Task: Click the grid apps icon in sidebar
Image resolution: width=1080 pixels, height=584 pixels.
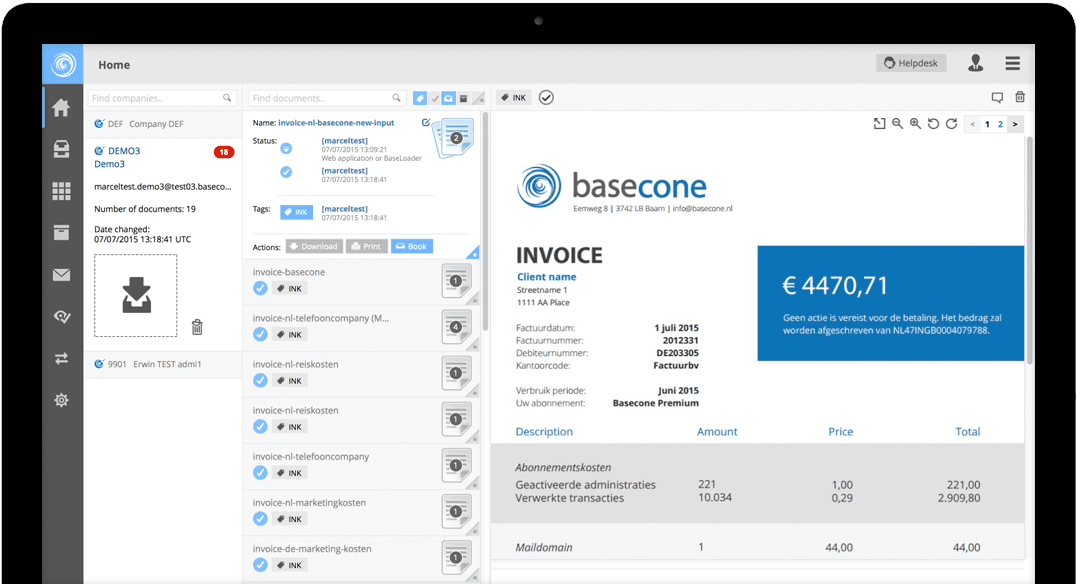Action: point(62,191)
